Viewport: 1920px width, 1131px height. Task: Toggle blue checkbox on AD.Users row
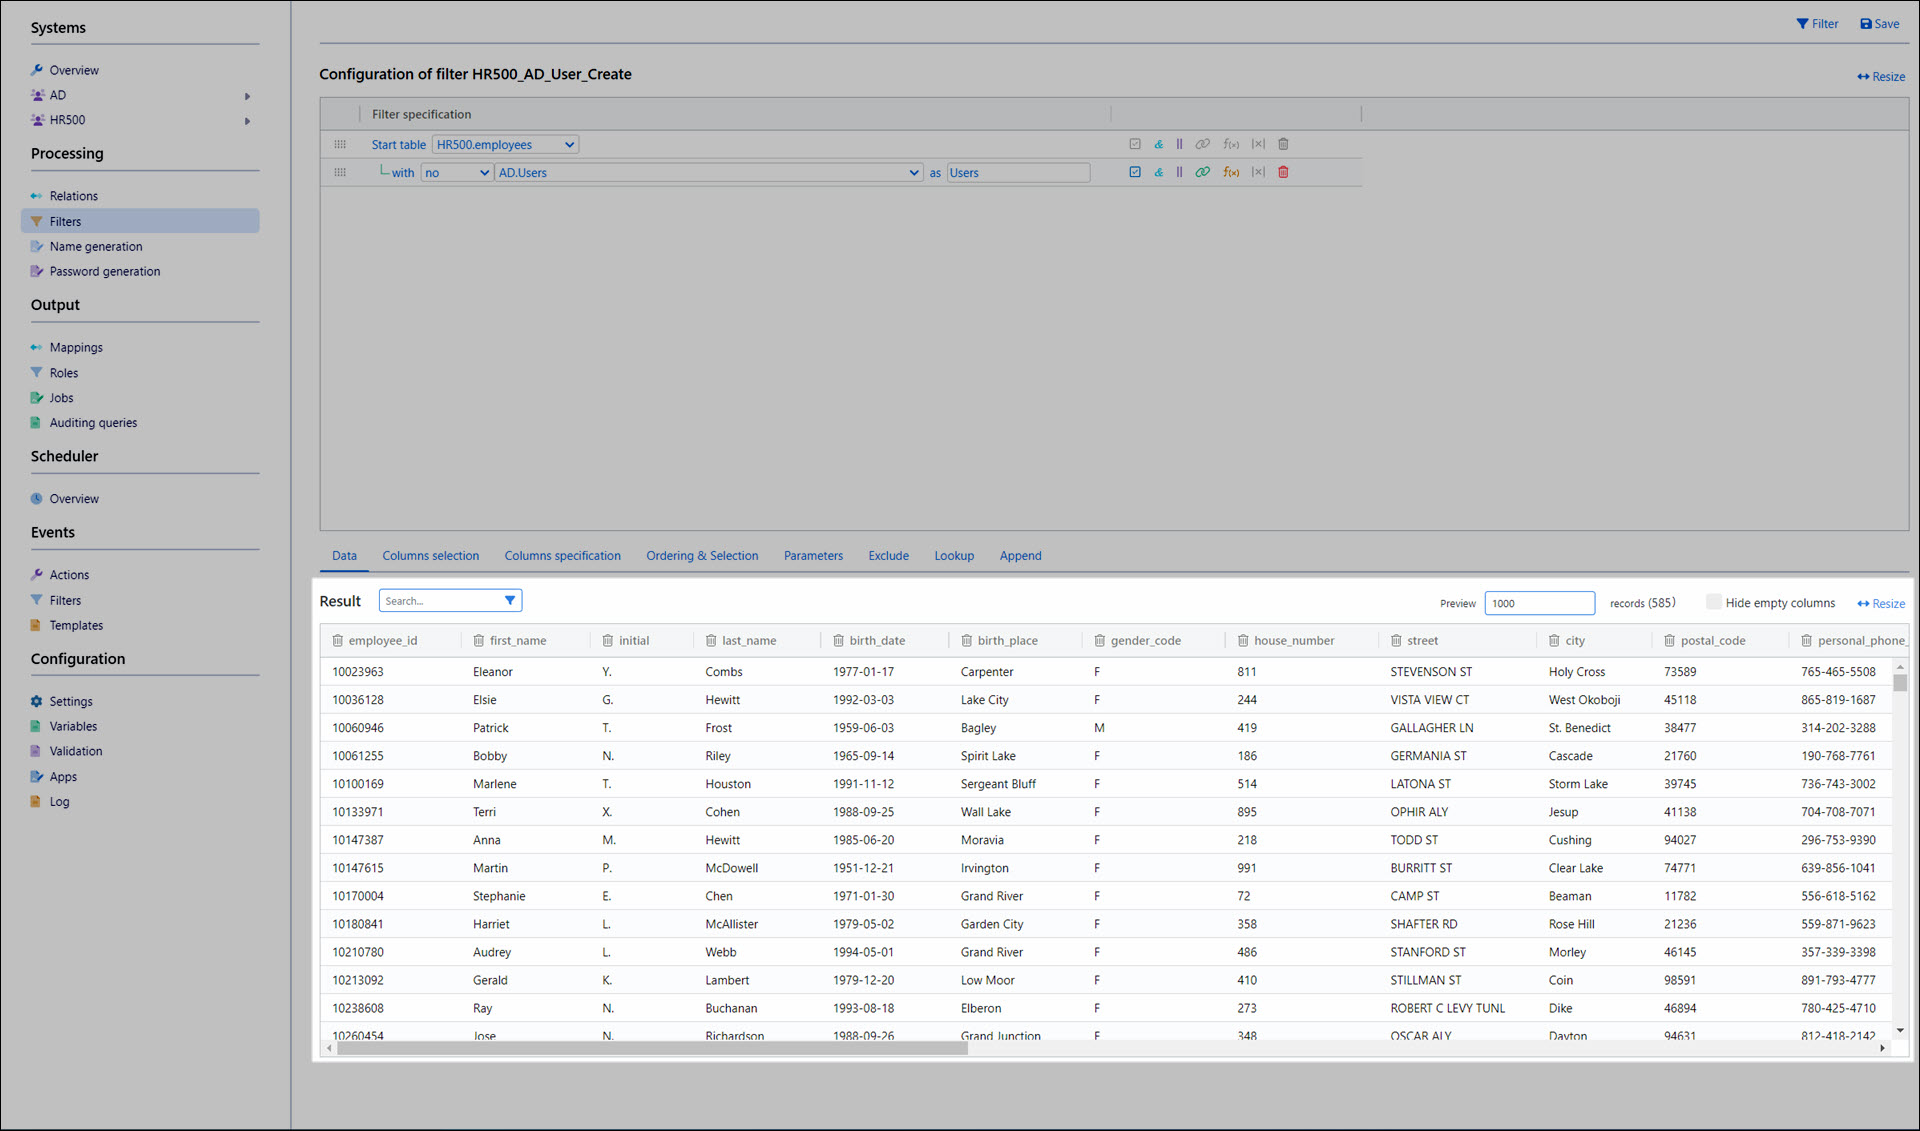point(1135,172)
